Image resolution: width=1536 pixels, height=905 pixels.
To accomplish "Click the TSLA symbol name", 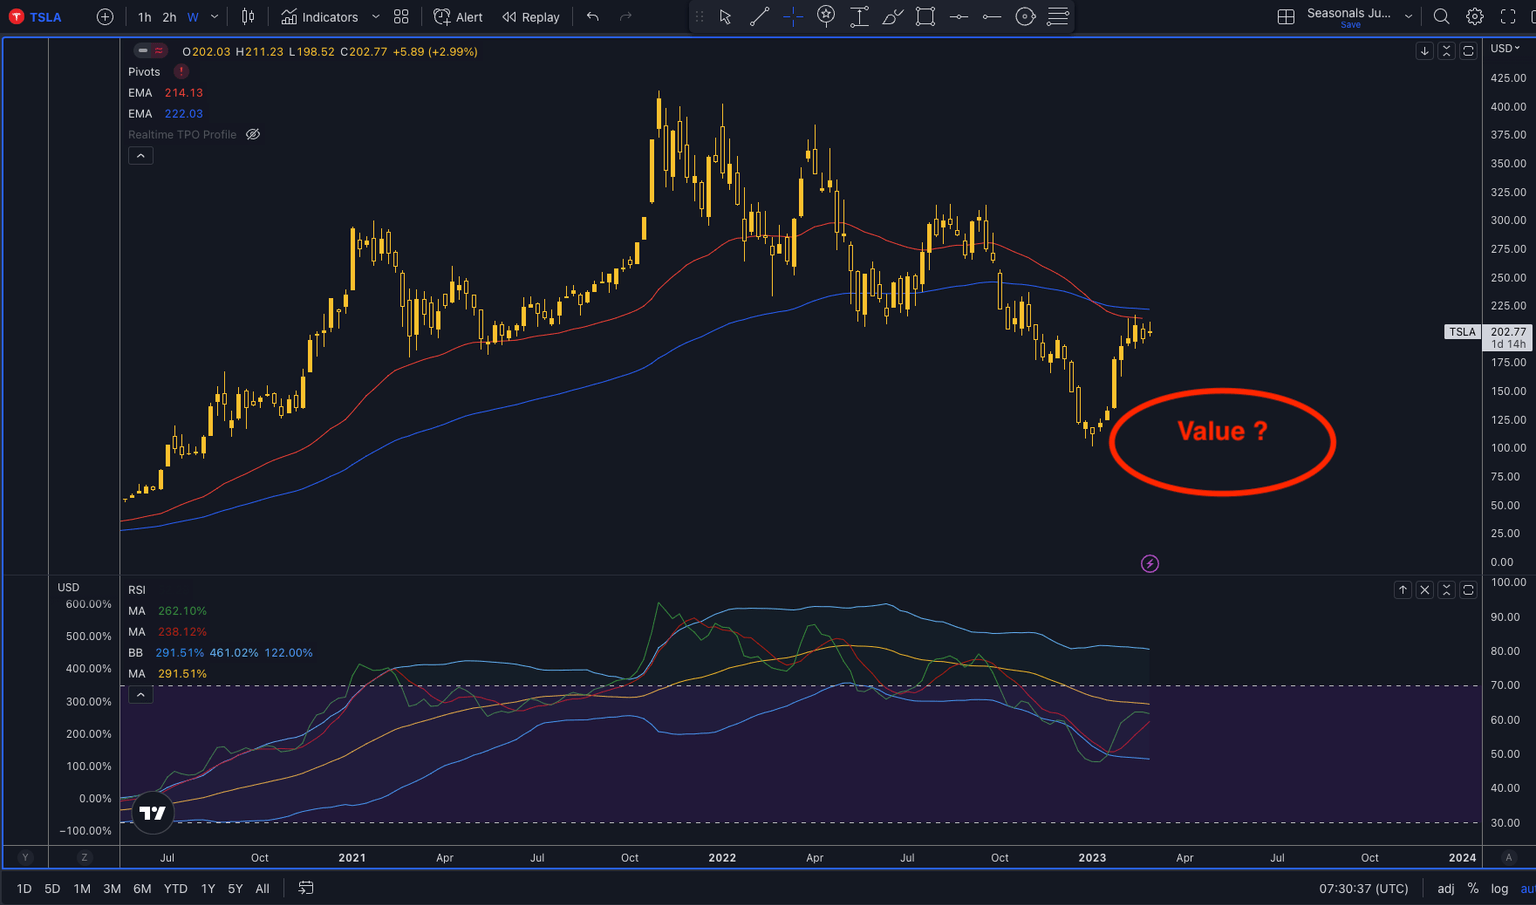I will tap(45, 17).
